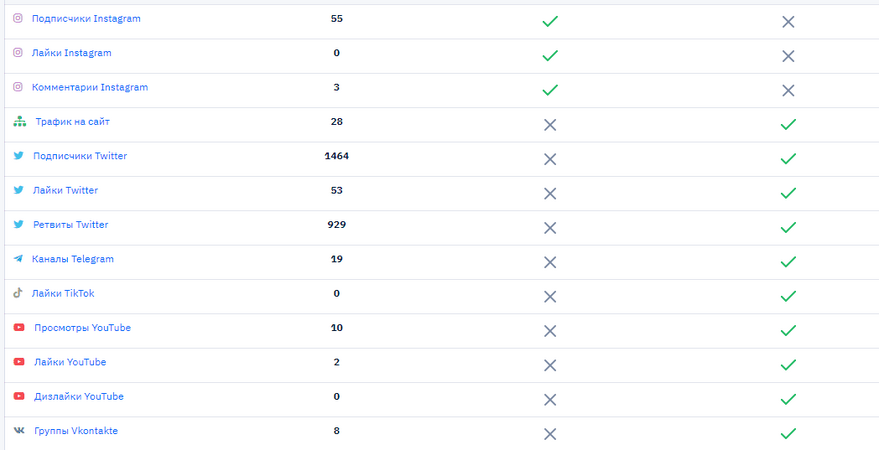
Task: Click VK icon beside Группы Vkontakte
Action: (x=19, y=430)
